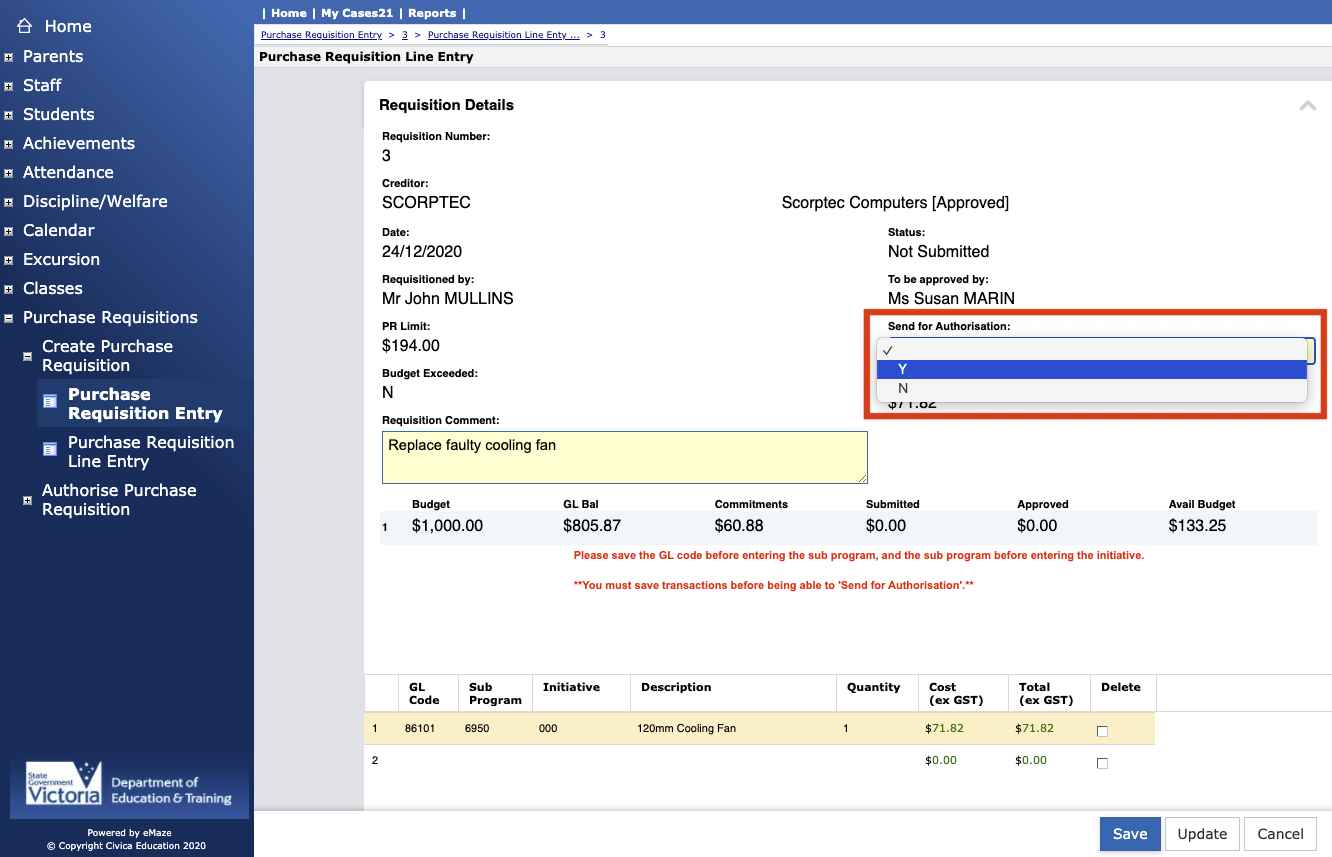Open Purchase Requisition Entry sidebar item

coord(145,404)
